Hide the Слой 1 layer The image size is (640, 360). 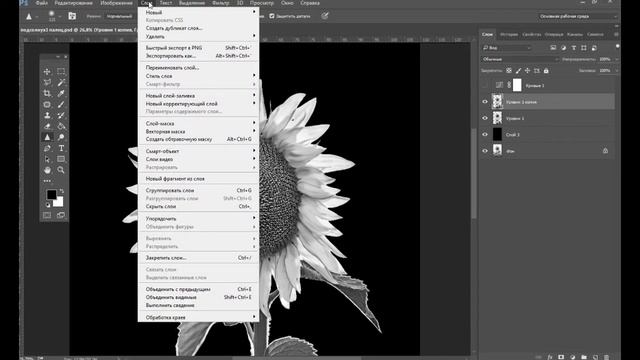point(485,135)
